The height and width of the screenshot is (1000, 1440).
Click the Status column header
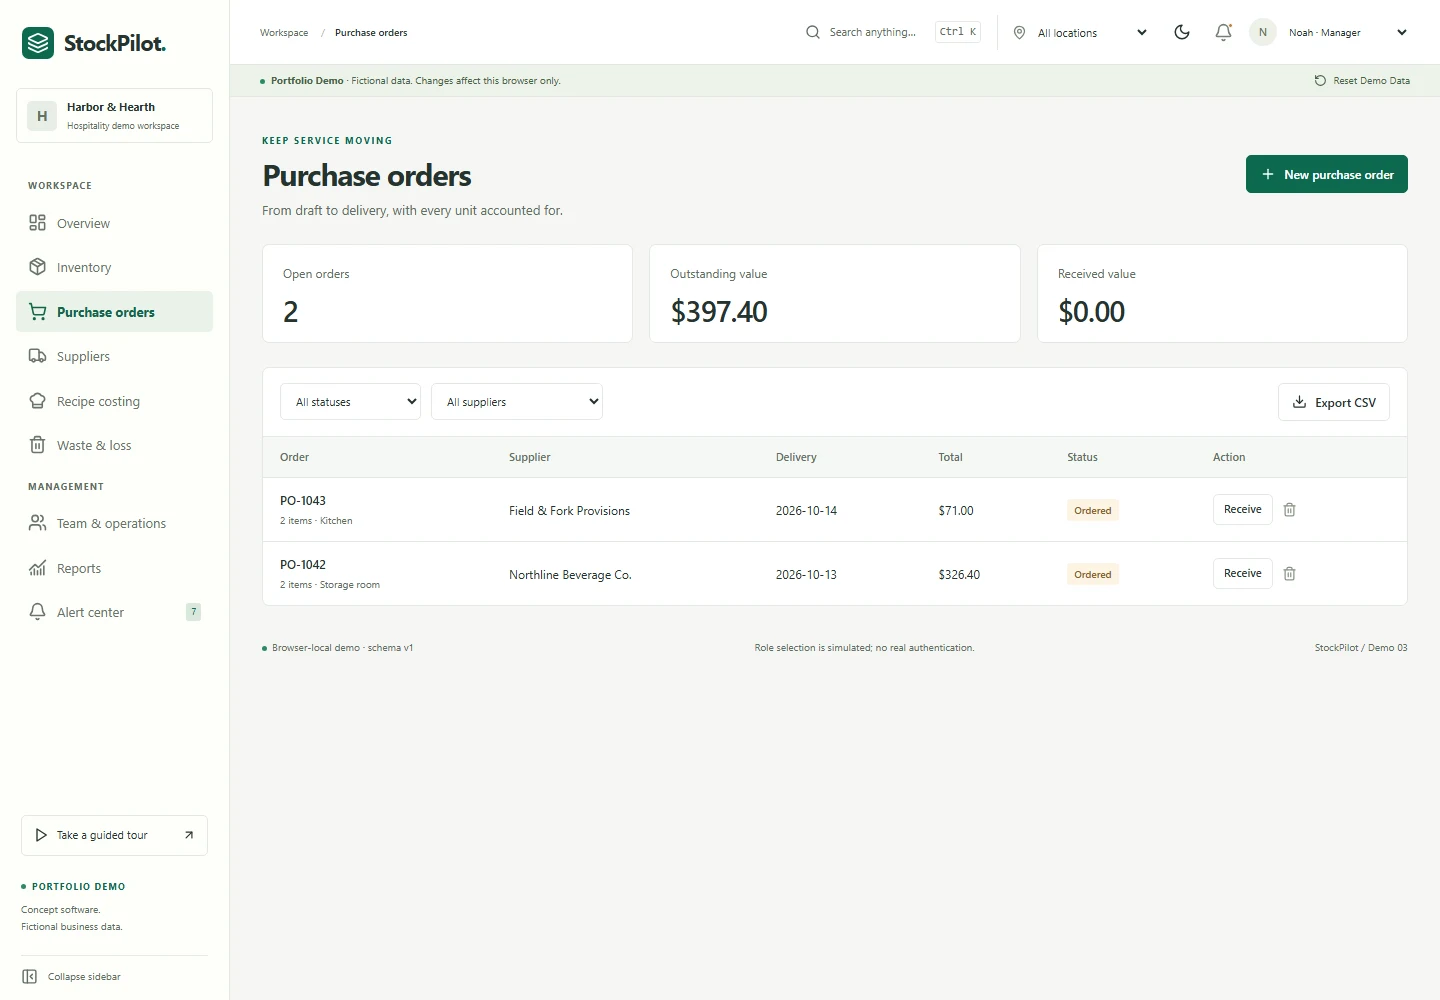coord(1082,457)
